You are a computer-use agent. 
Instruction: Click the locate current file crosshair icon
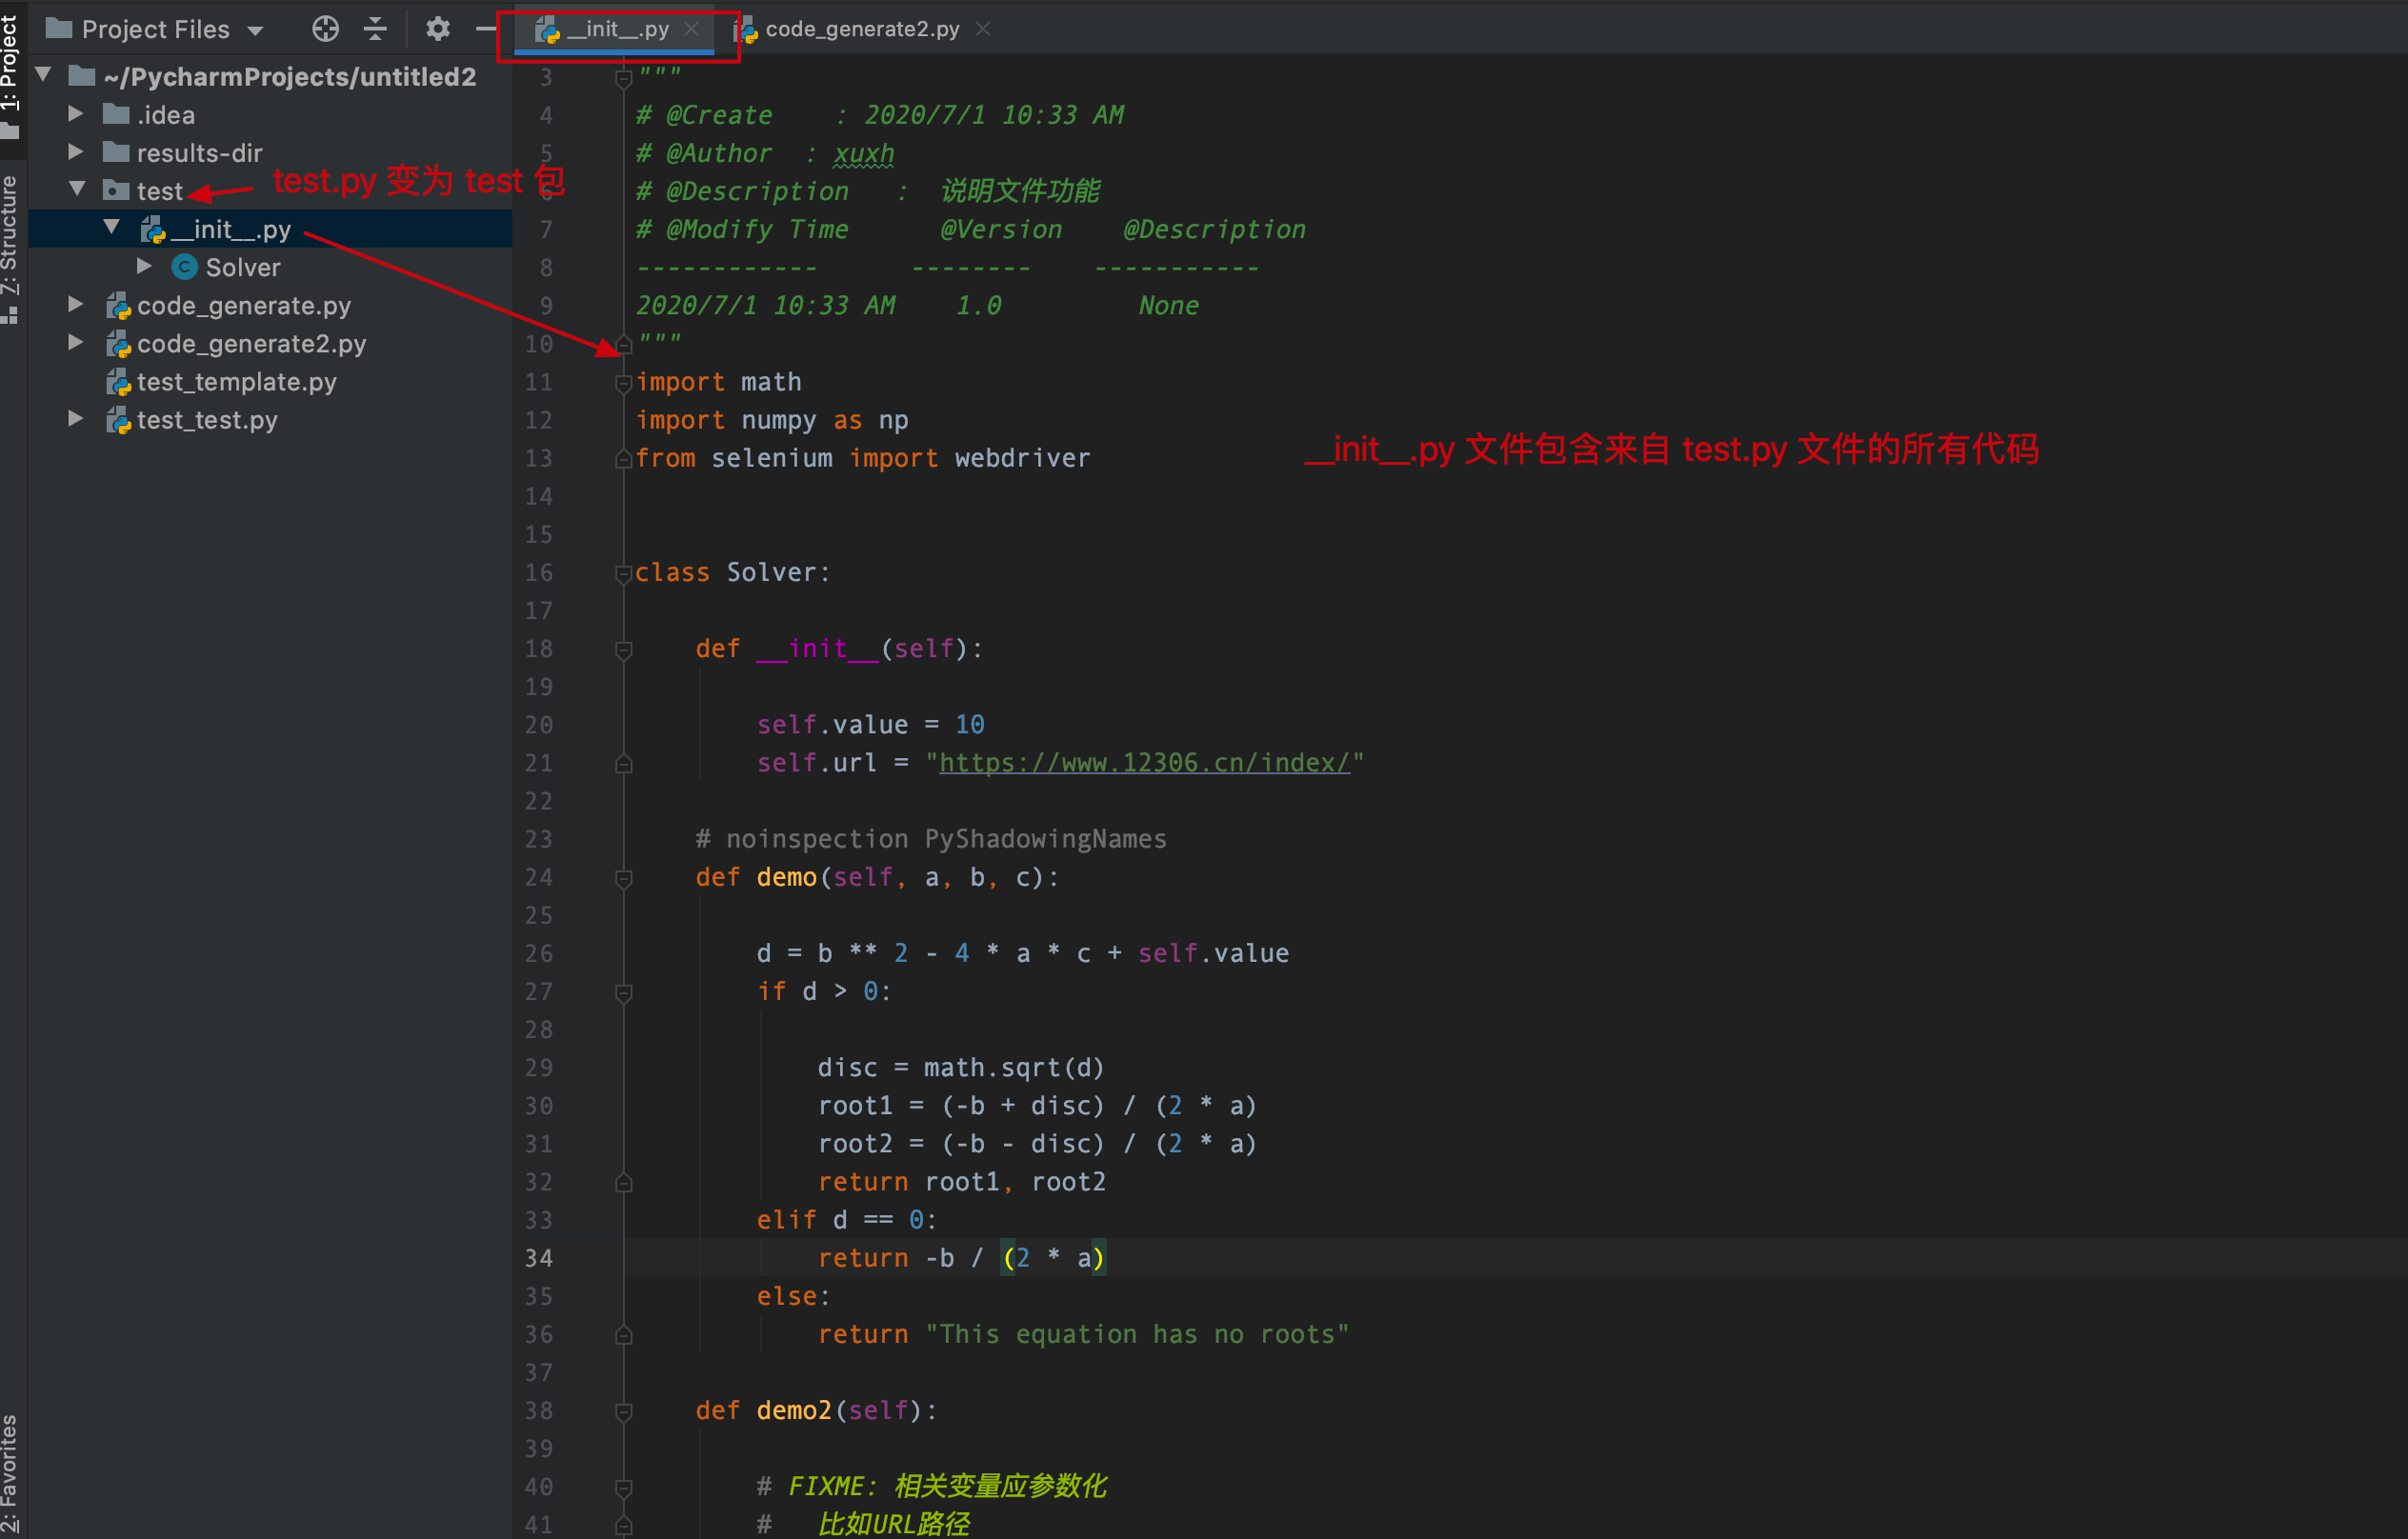[x=325, y=29]
